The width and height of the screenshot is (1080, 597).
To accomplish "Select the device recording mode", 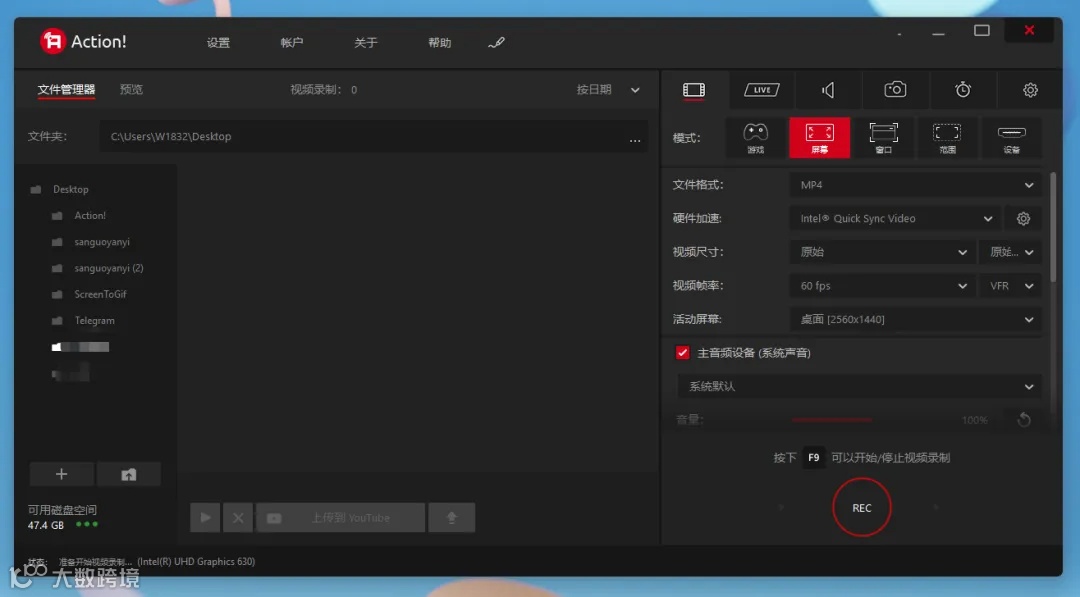I will [x=1011, y=138].
